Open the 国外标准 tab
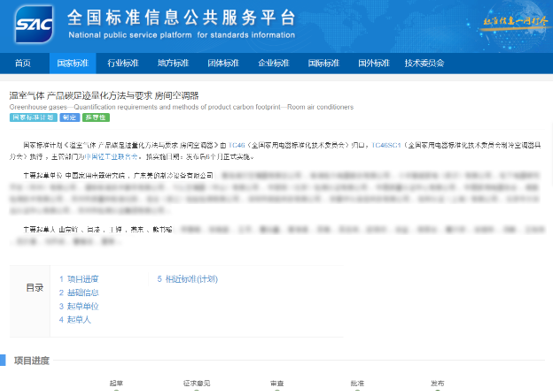 pyautogui.click(x=374, y=63)
